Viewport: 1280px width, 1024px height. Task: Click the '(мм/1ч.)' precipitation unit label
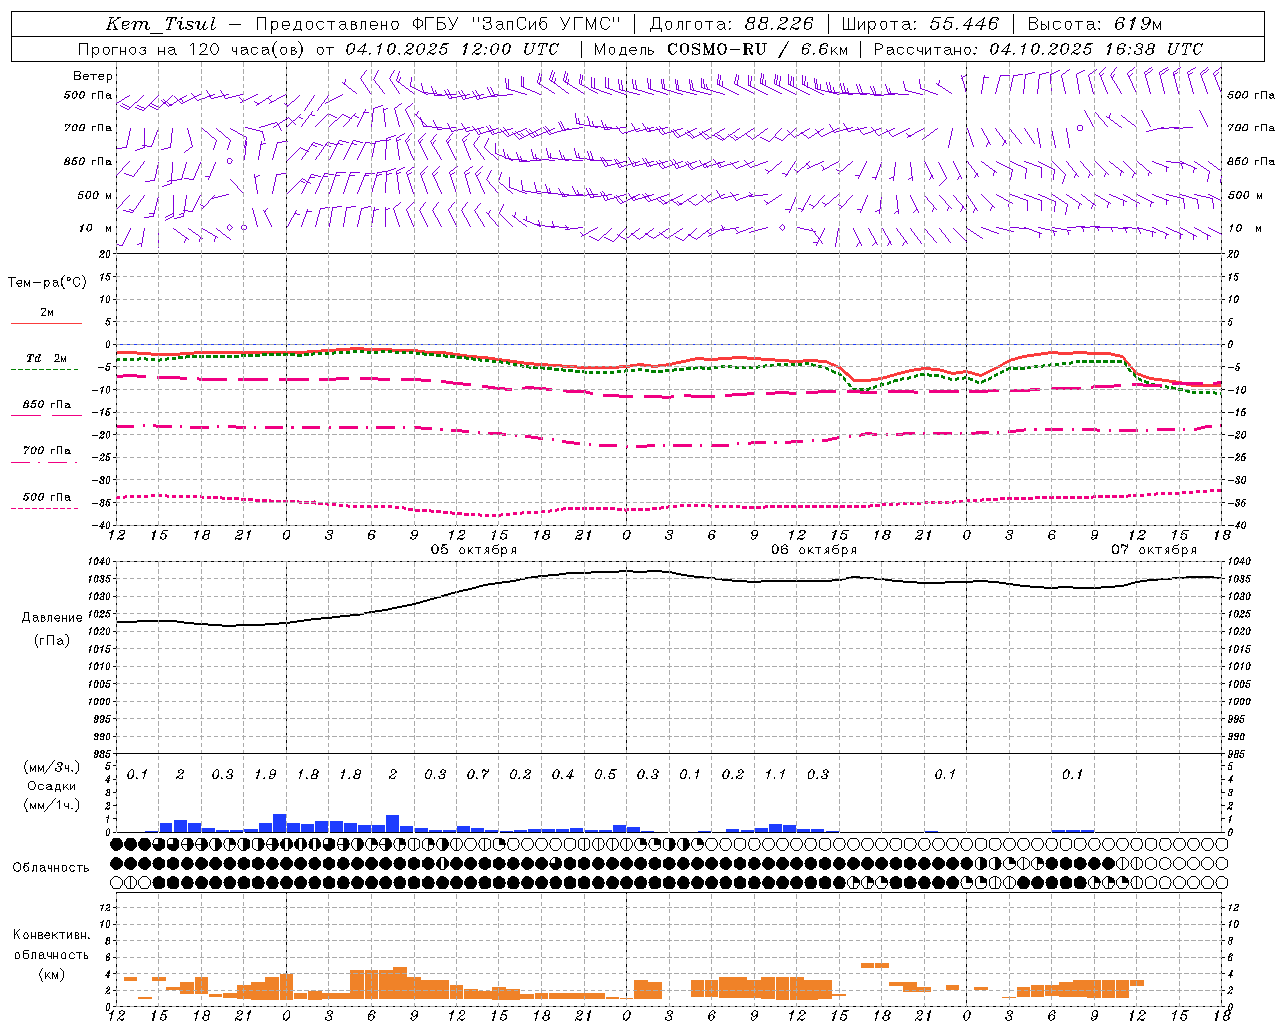[x=52, y=805]
